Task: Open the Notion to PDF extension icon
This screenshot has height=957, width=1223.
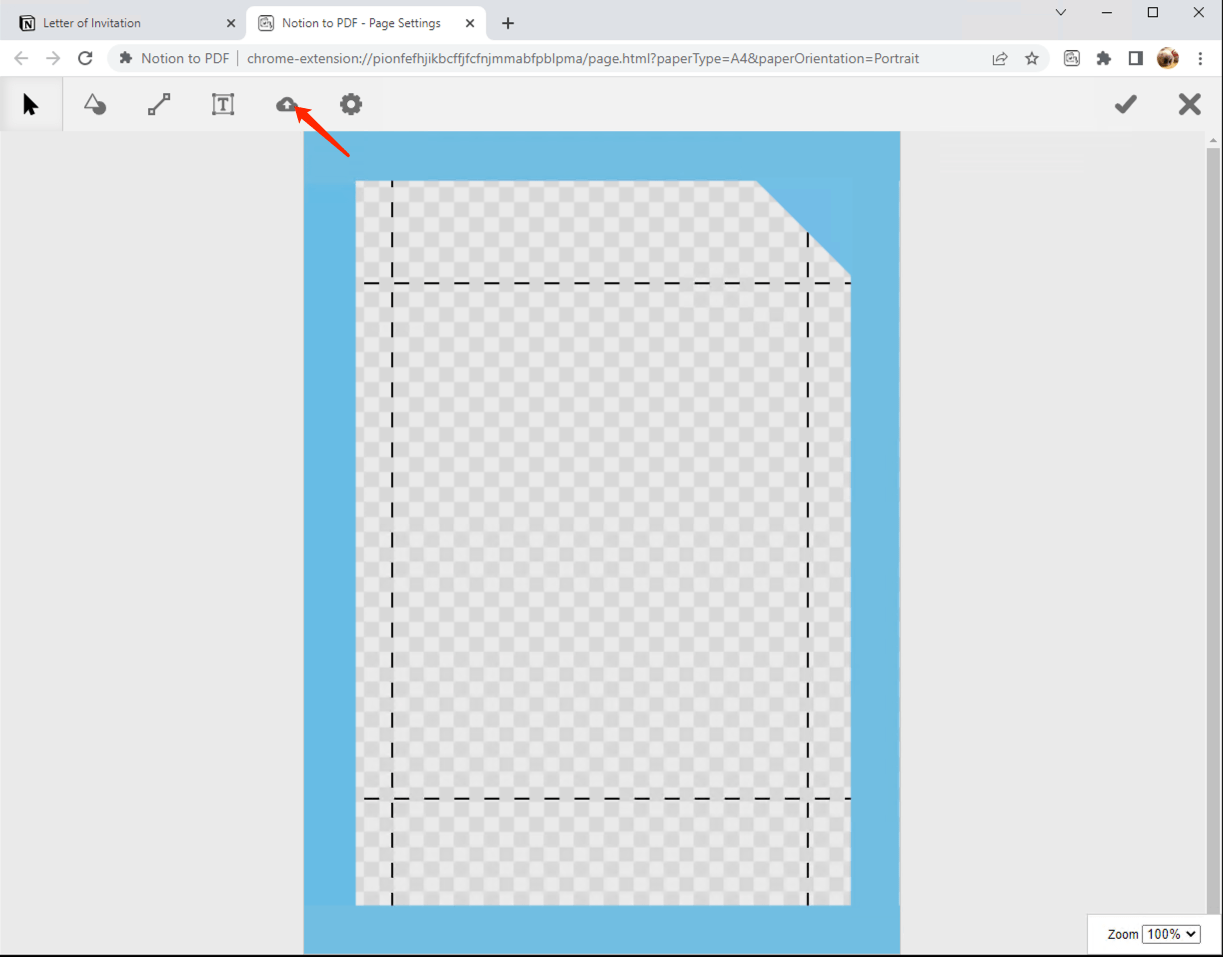Action: 1071,58
